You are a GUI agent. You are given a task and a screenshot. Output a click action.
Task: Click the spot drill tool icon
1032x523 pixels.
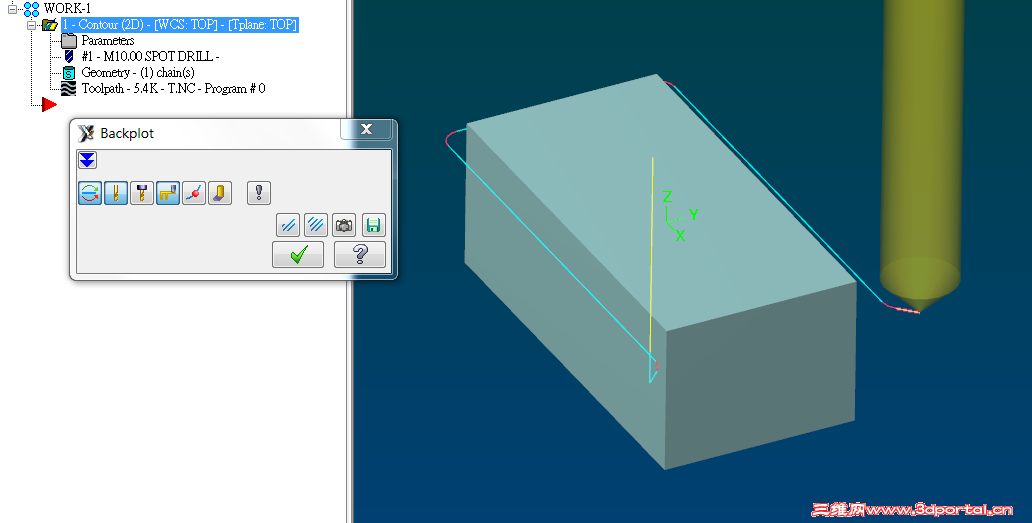pyautogui.click(x=68, y=57)
